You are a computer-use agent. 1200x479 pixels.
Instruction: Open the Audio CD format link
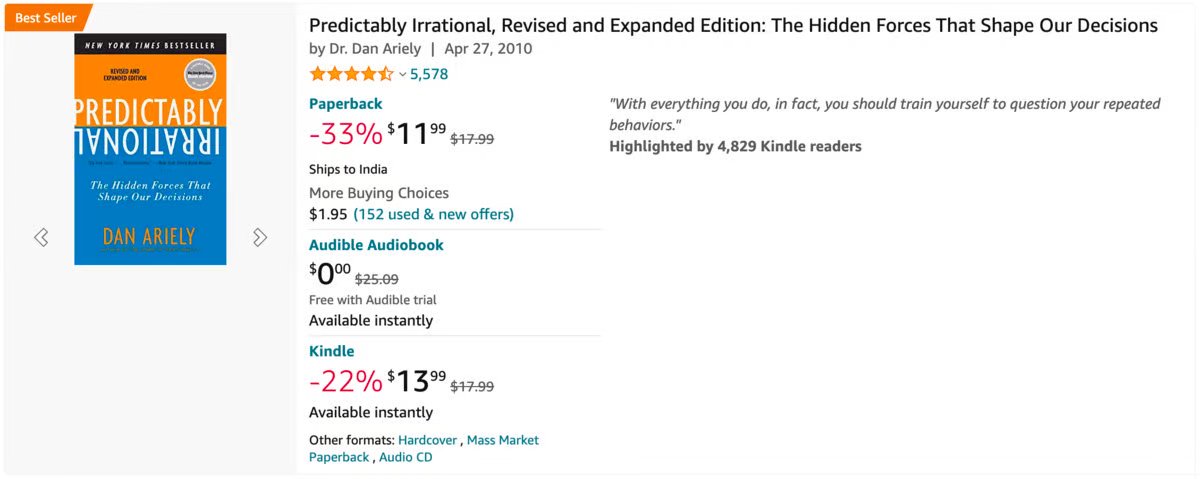406,457
